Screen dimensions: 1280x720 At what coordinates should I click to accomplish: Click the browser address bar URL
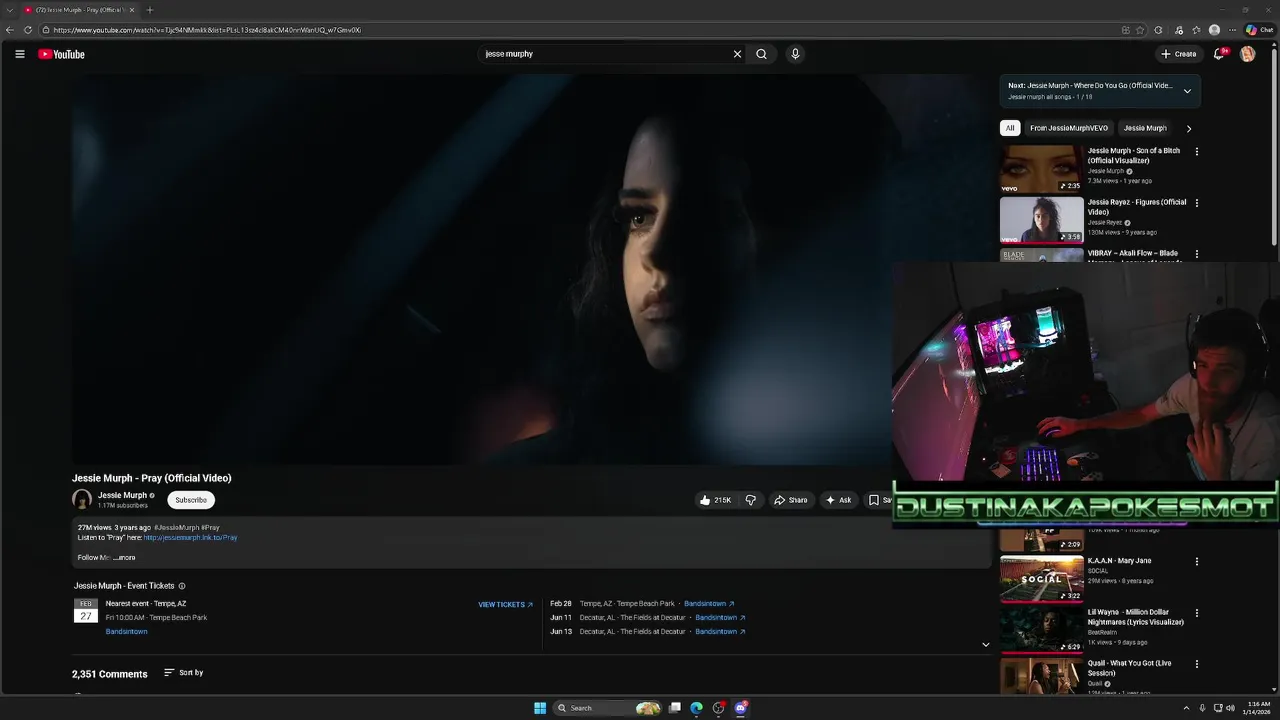point(207,30)
